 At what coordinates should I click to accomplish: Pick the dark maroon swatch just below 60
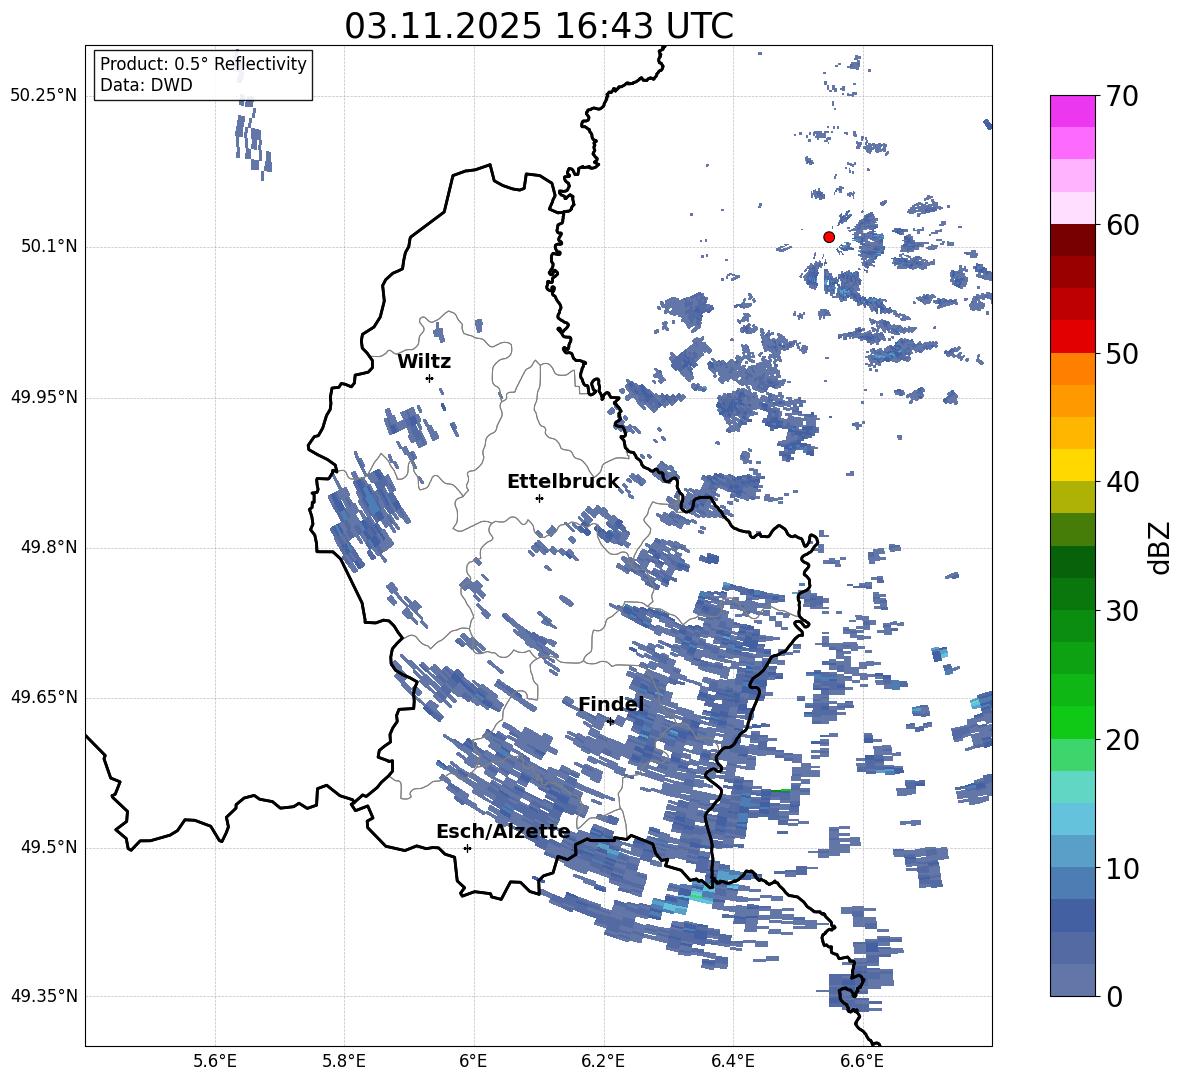1072,240
